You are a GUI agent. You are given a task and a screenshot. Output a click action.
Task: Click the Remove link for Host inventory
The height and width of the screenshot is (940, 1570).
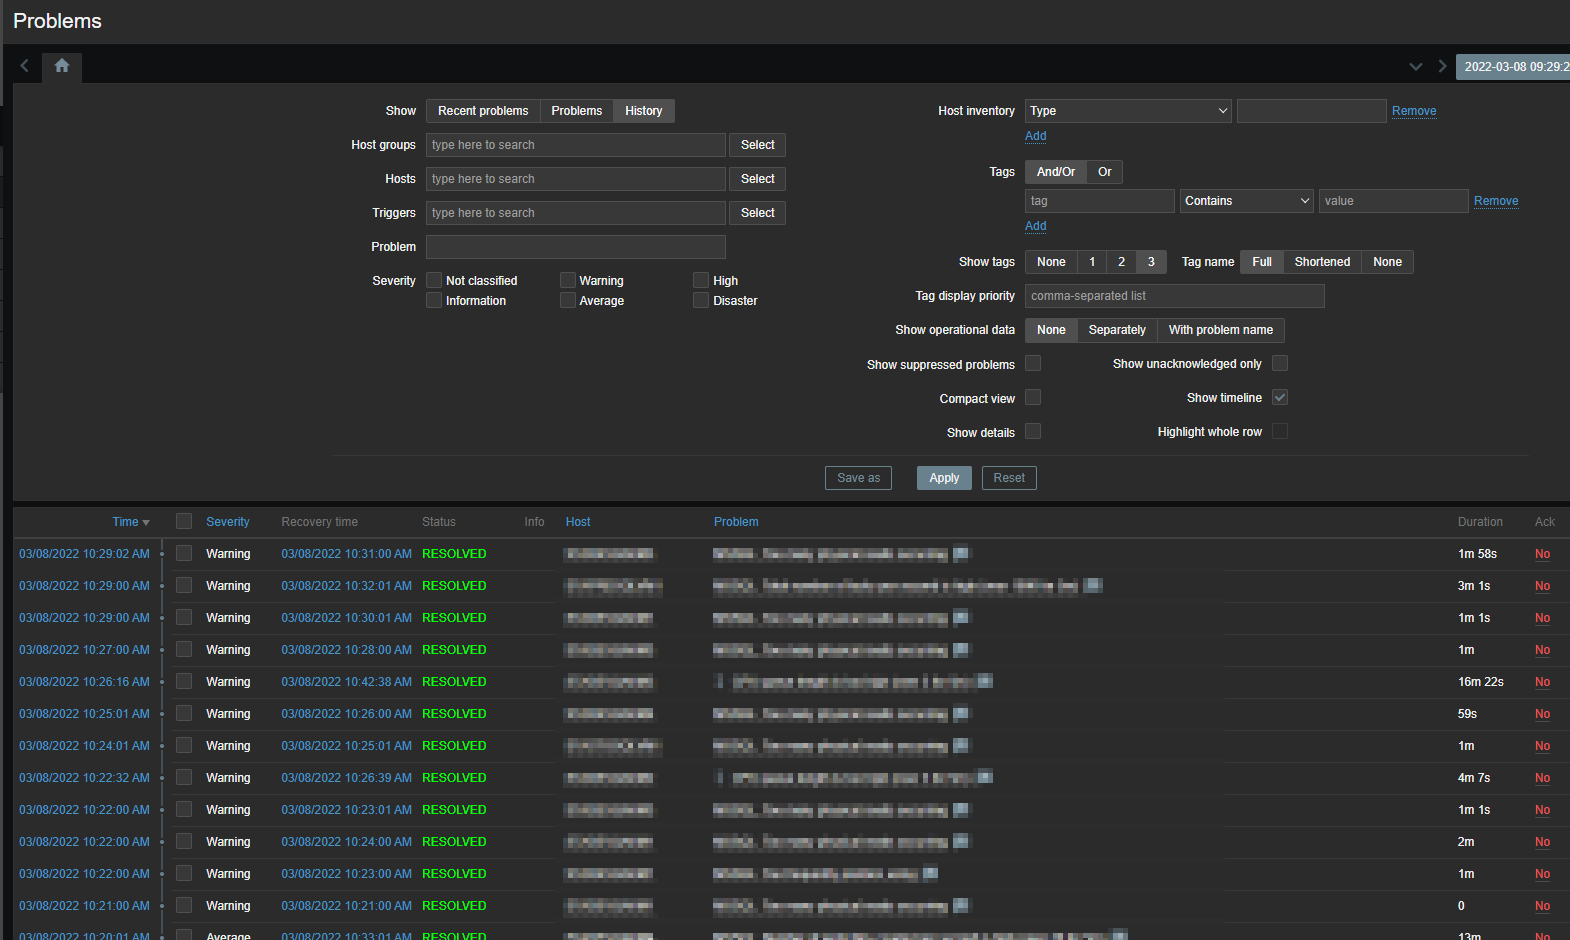click(x=1414, y=111)
